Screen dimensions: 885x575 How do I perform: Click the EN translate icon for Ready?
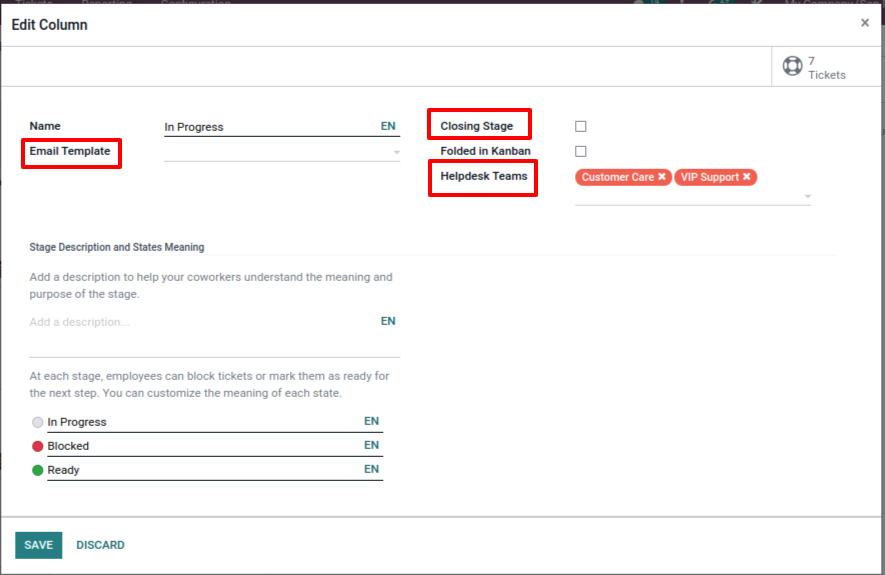tap(371, 470)
